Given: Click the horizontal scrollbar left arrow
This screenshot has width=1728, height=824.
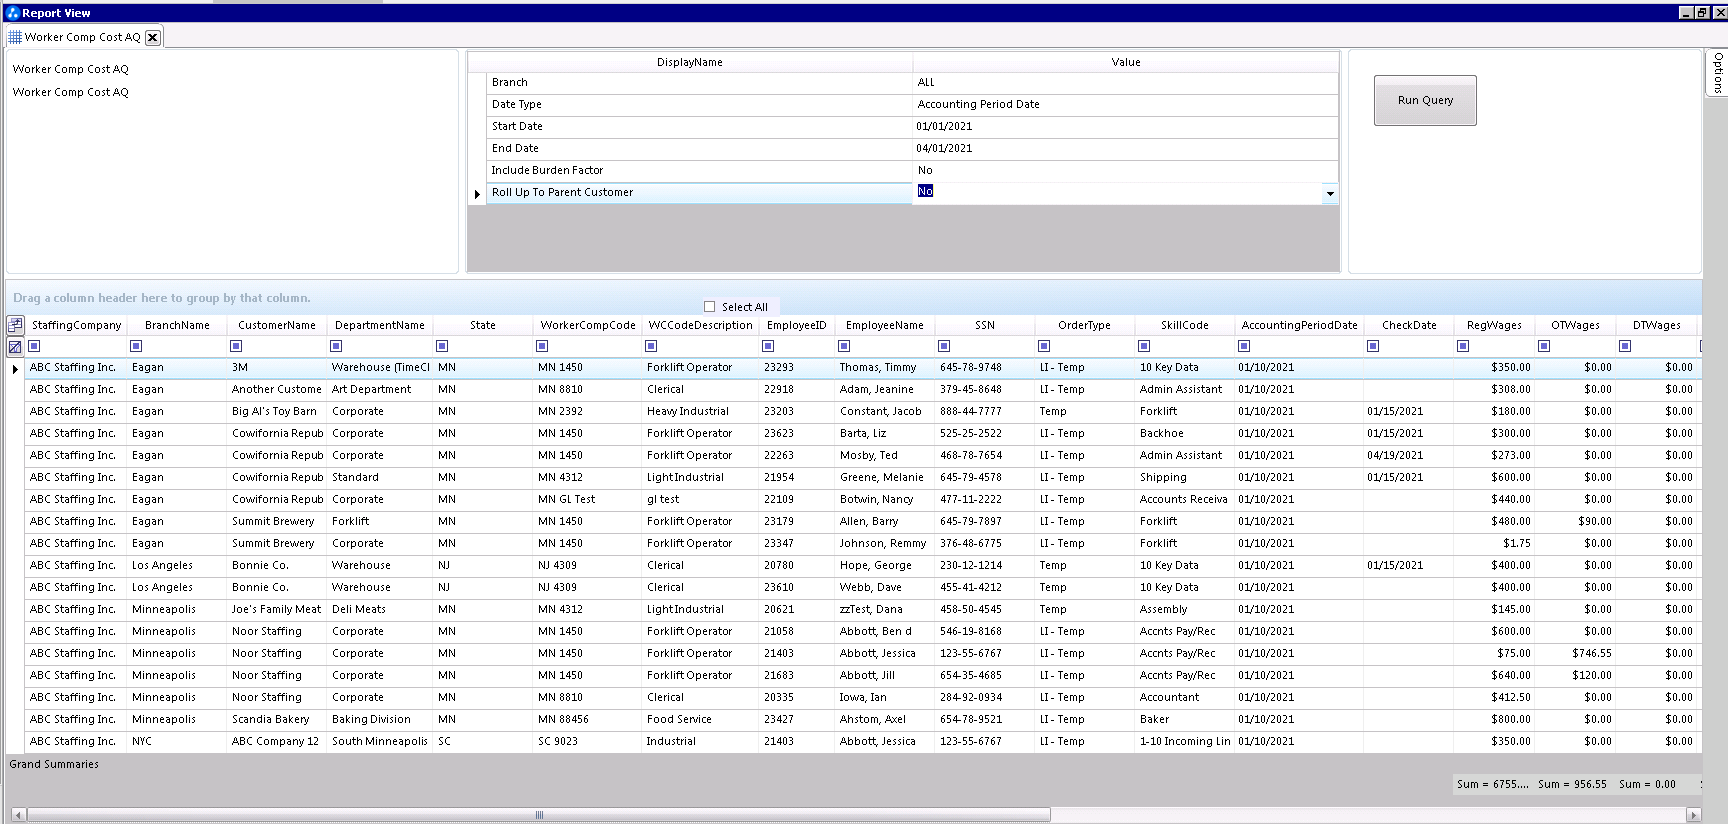Looking at the screenshot, I should [x=18, y=815].
